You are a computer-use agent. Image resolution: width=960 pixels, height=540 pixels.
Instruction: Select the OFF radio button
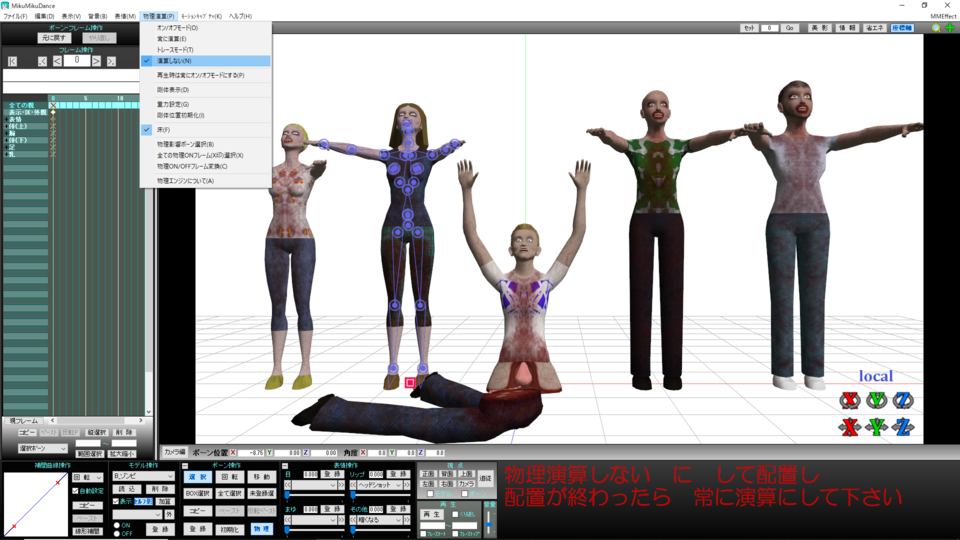(x=117, y=533)
